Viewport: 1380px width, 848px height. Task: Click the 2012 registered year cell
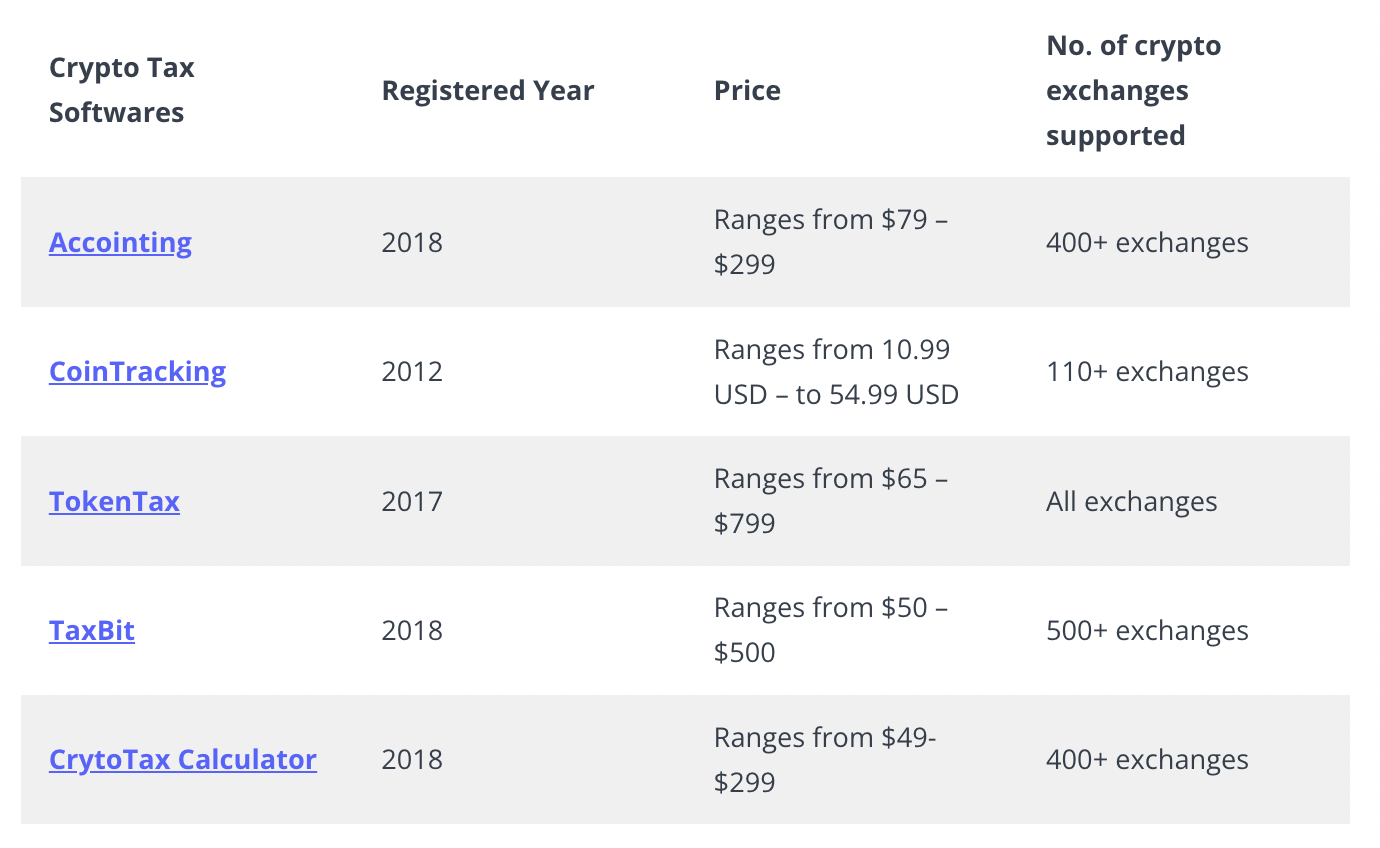[411, 372]
